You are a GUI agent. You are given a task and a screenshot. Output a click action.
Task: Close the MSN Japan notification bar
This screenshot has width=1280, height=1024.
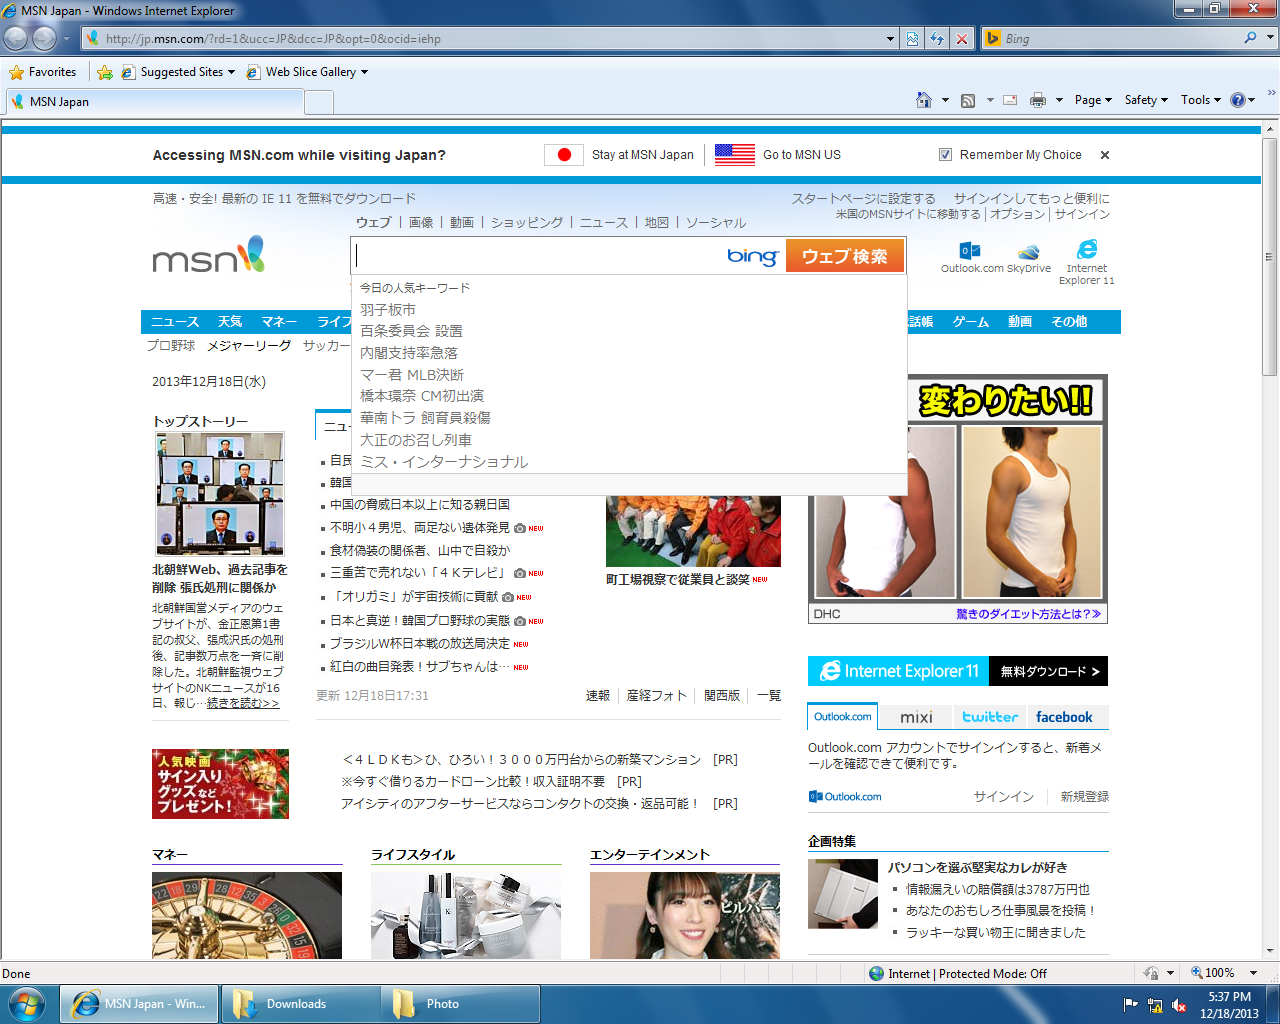click(1105, 155)
